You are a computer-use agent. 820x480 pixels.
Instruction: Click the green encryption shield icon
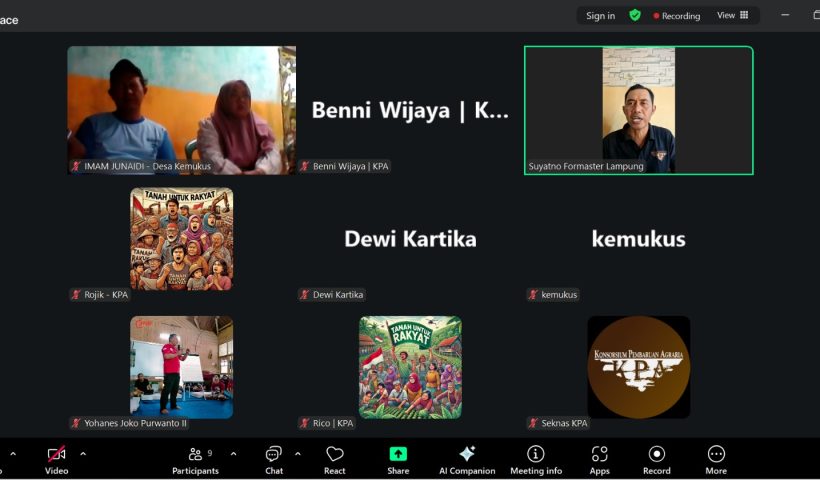pos(634,15)
